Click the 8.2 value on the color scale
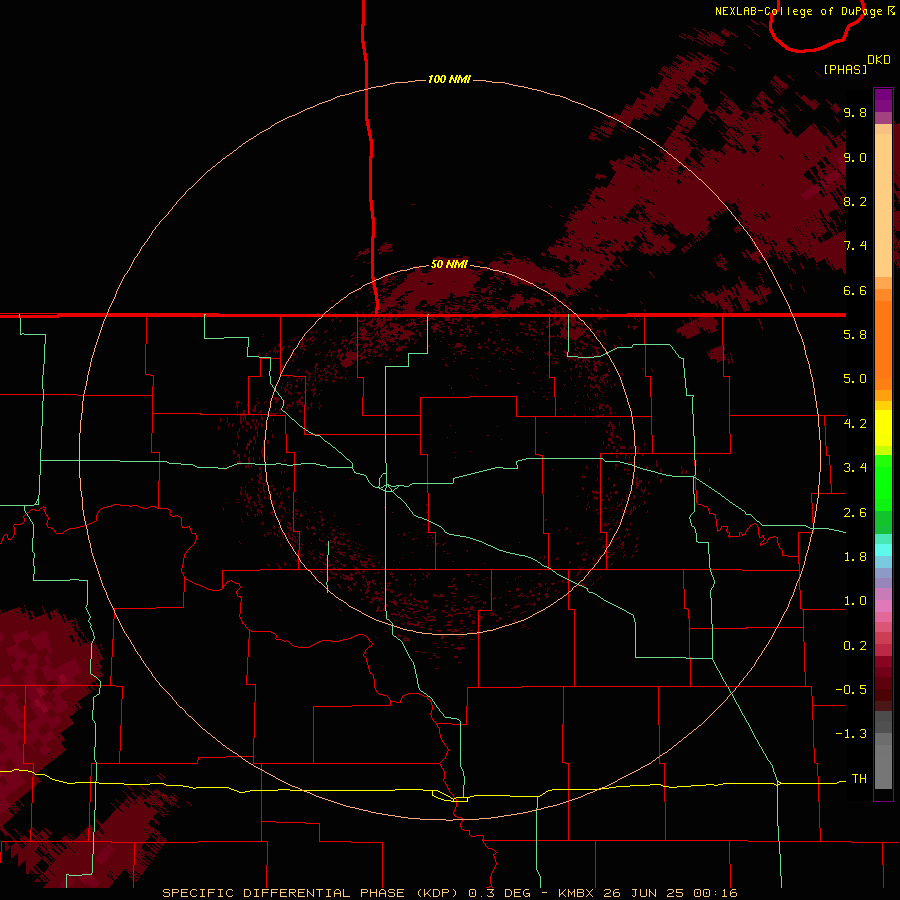Screen dimensions: 900x900 855,201
